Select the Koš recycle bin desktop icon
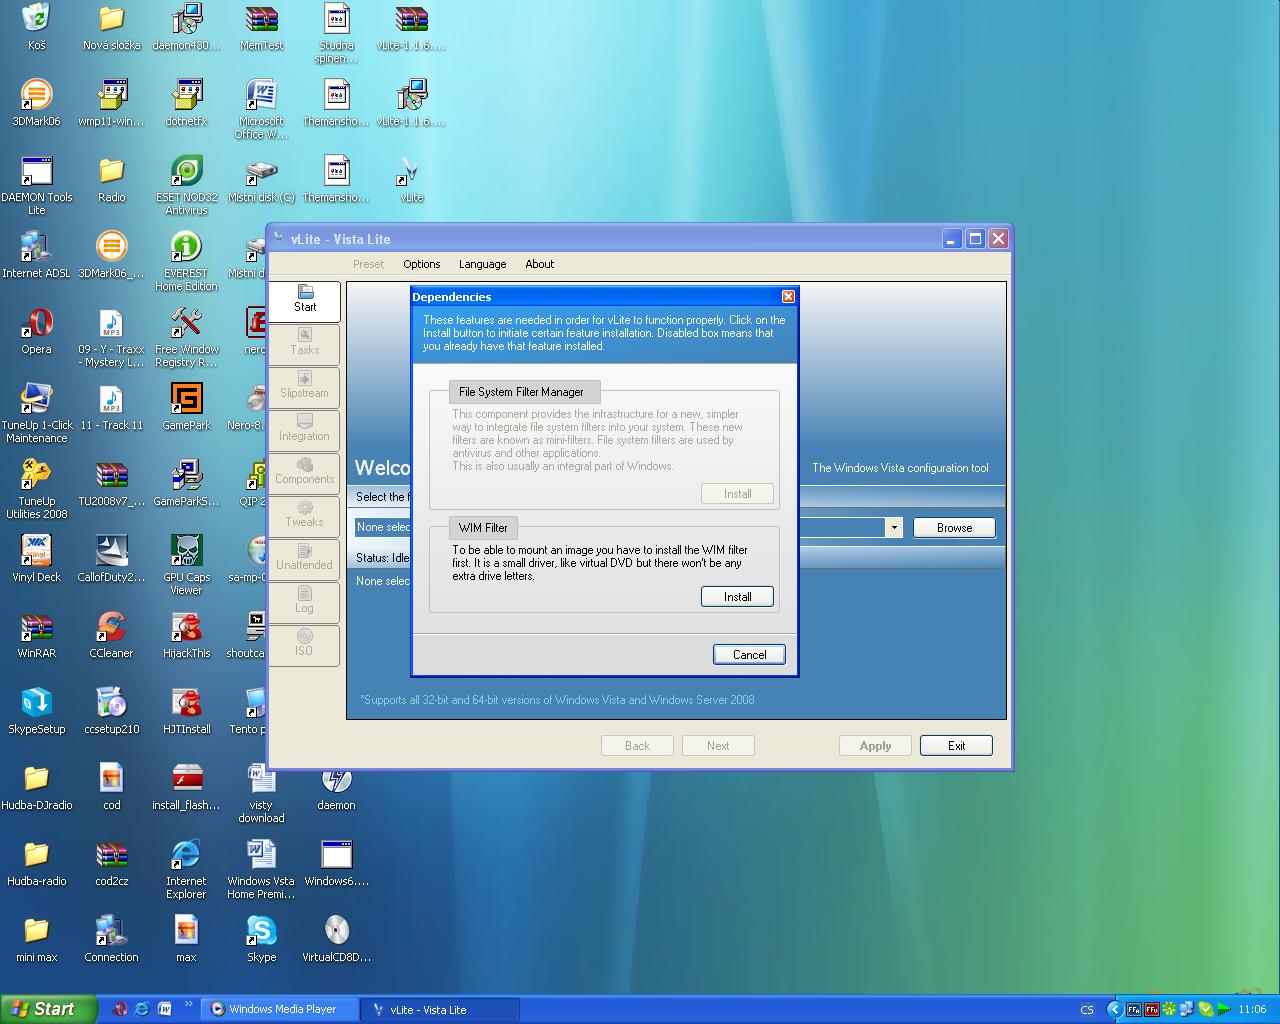The width and height of the screenshot is (1280, 1024). [x=37, y=27]
